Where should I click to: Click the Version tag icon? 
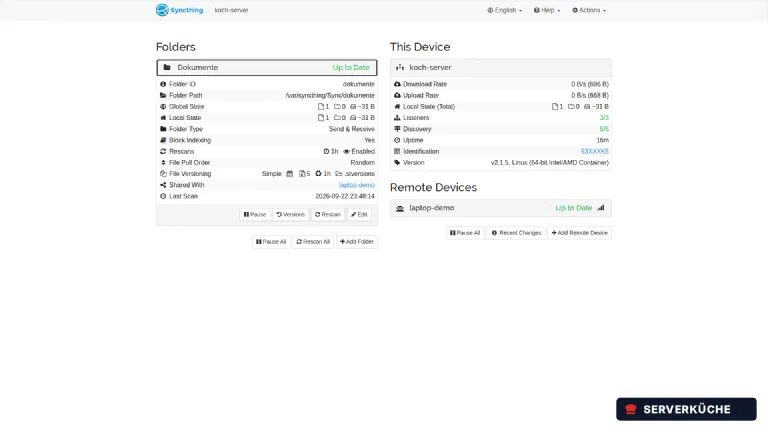[x=397, y=163]
